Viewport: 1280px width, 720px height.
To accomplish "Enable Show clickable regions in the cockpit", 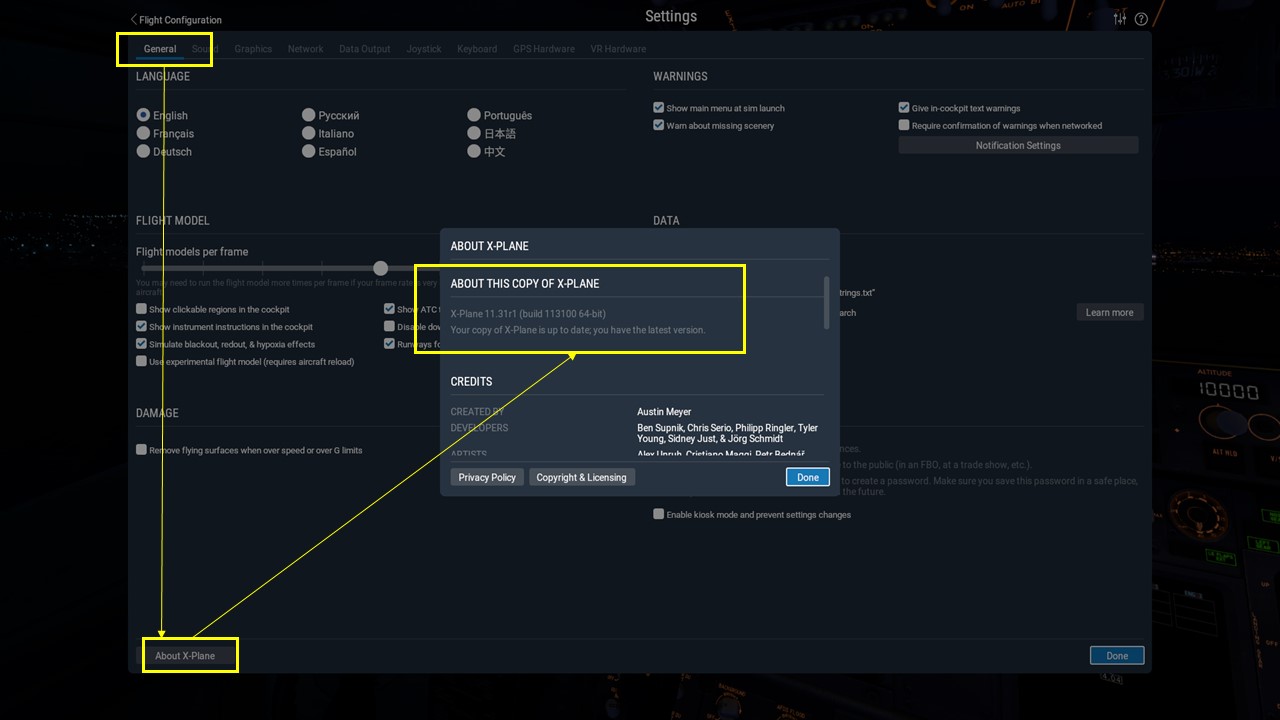I will coord(142,309).
